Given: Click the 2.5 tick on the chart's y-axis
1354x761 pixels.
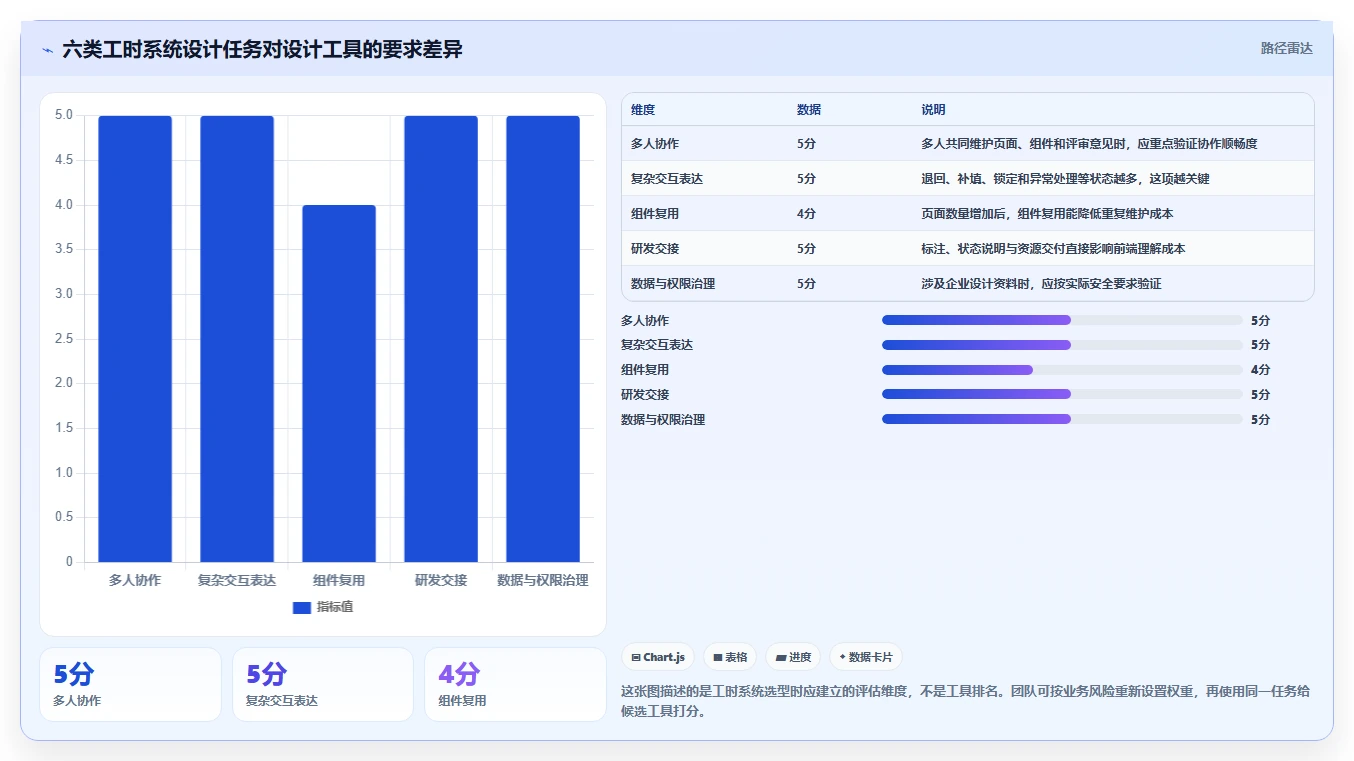Looking at the screenshot, I should pyautogui.click(x=63, y=339).
